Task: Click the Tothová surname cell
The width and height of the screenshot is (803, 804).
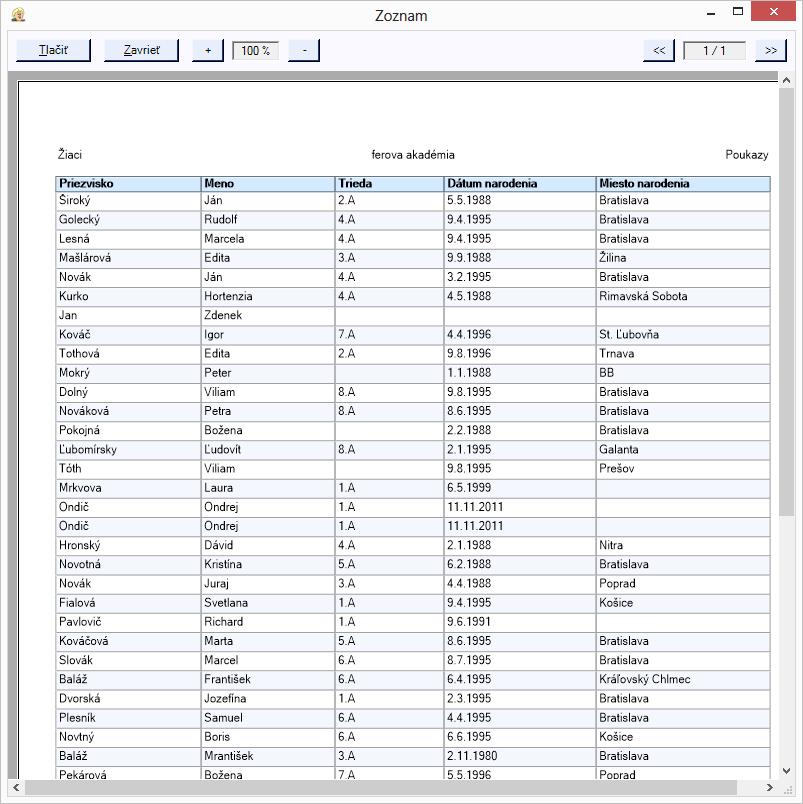Action: 128,354
